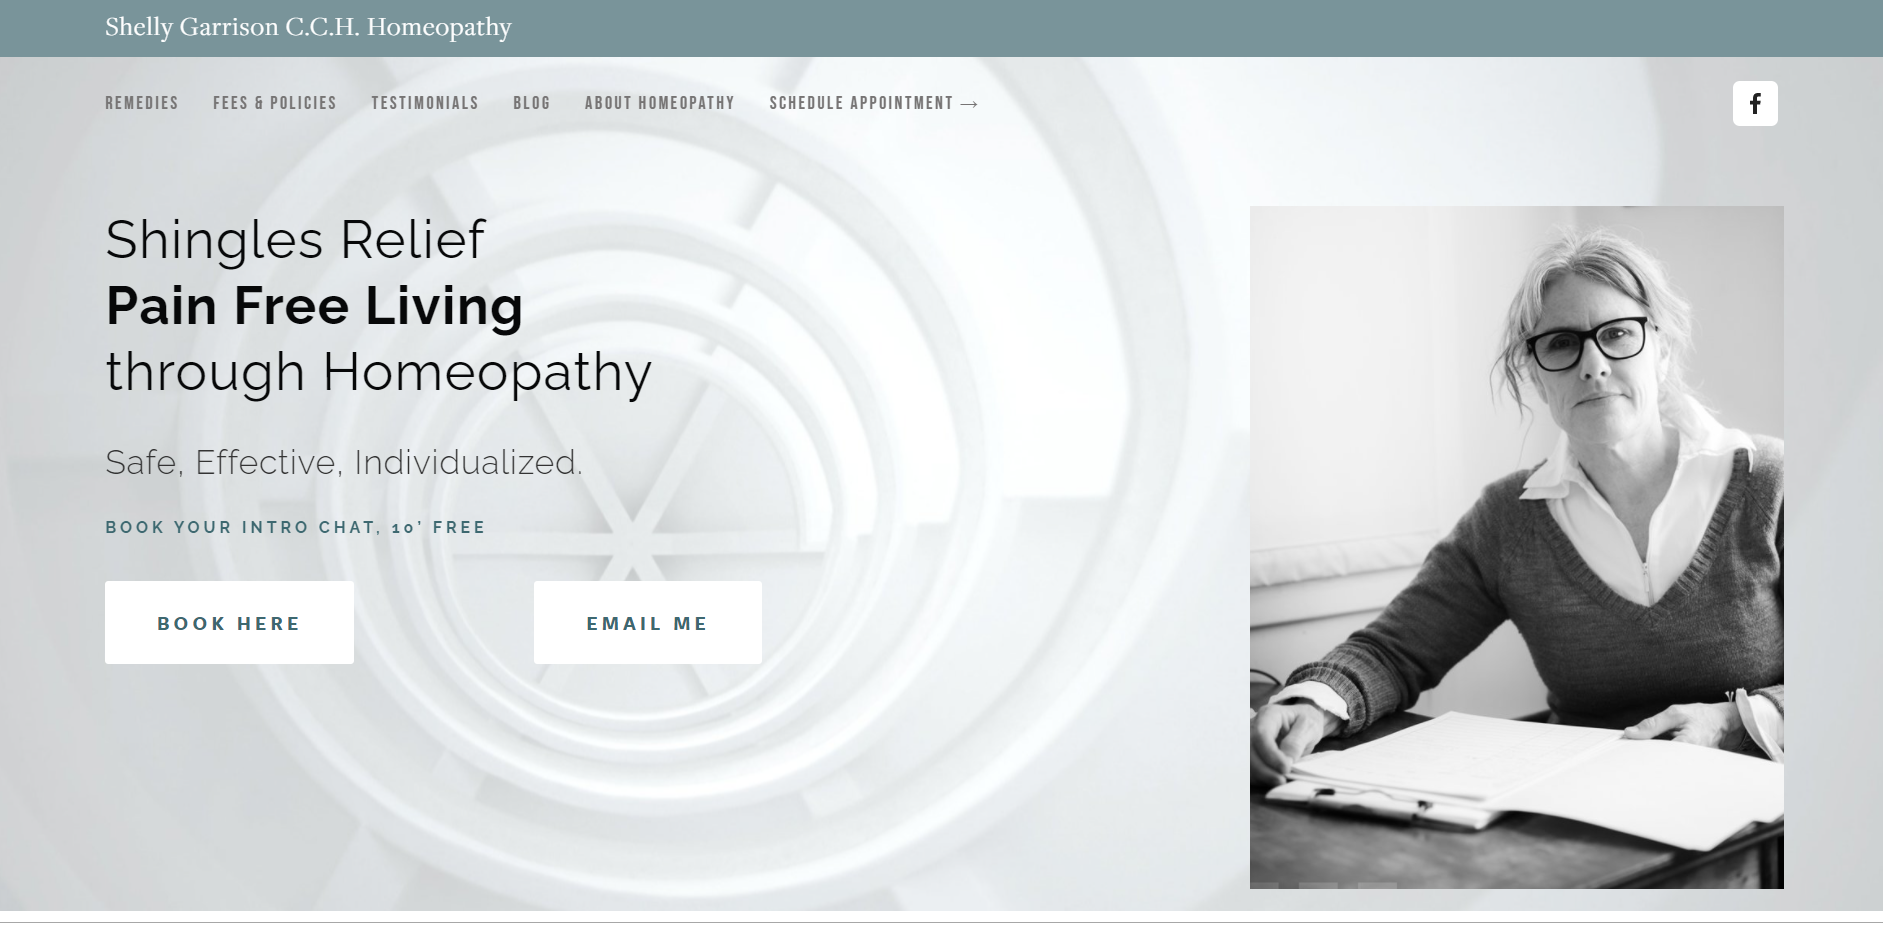Click the Safe, Effective, Individualized tagline
Image resolution: width=1883 pixels, height=925 pixels.
(x=344, y=462)
